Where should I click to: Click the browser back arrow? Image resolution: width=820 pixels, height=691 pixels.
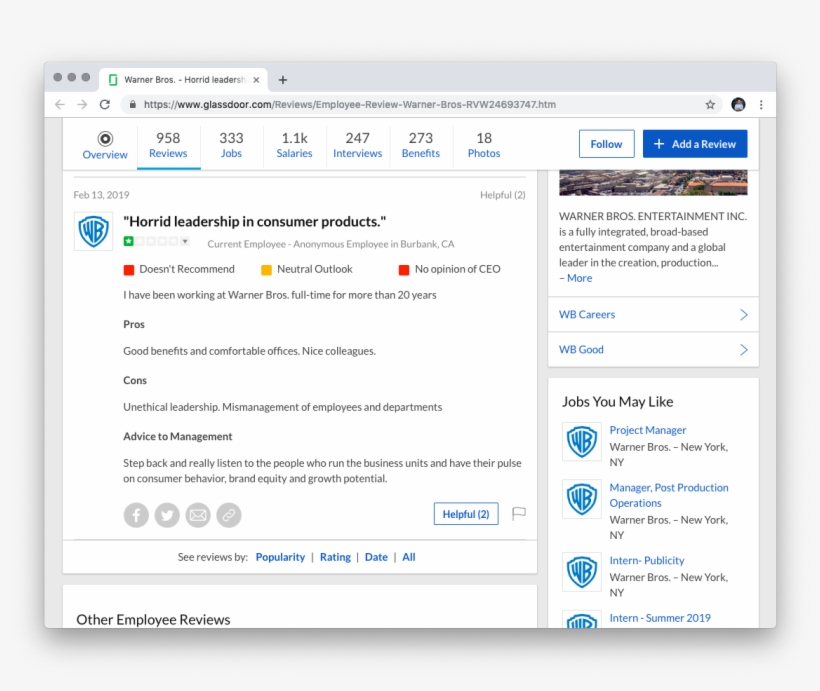coord(60,104)
